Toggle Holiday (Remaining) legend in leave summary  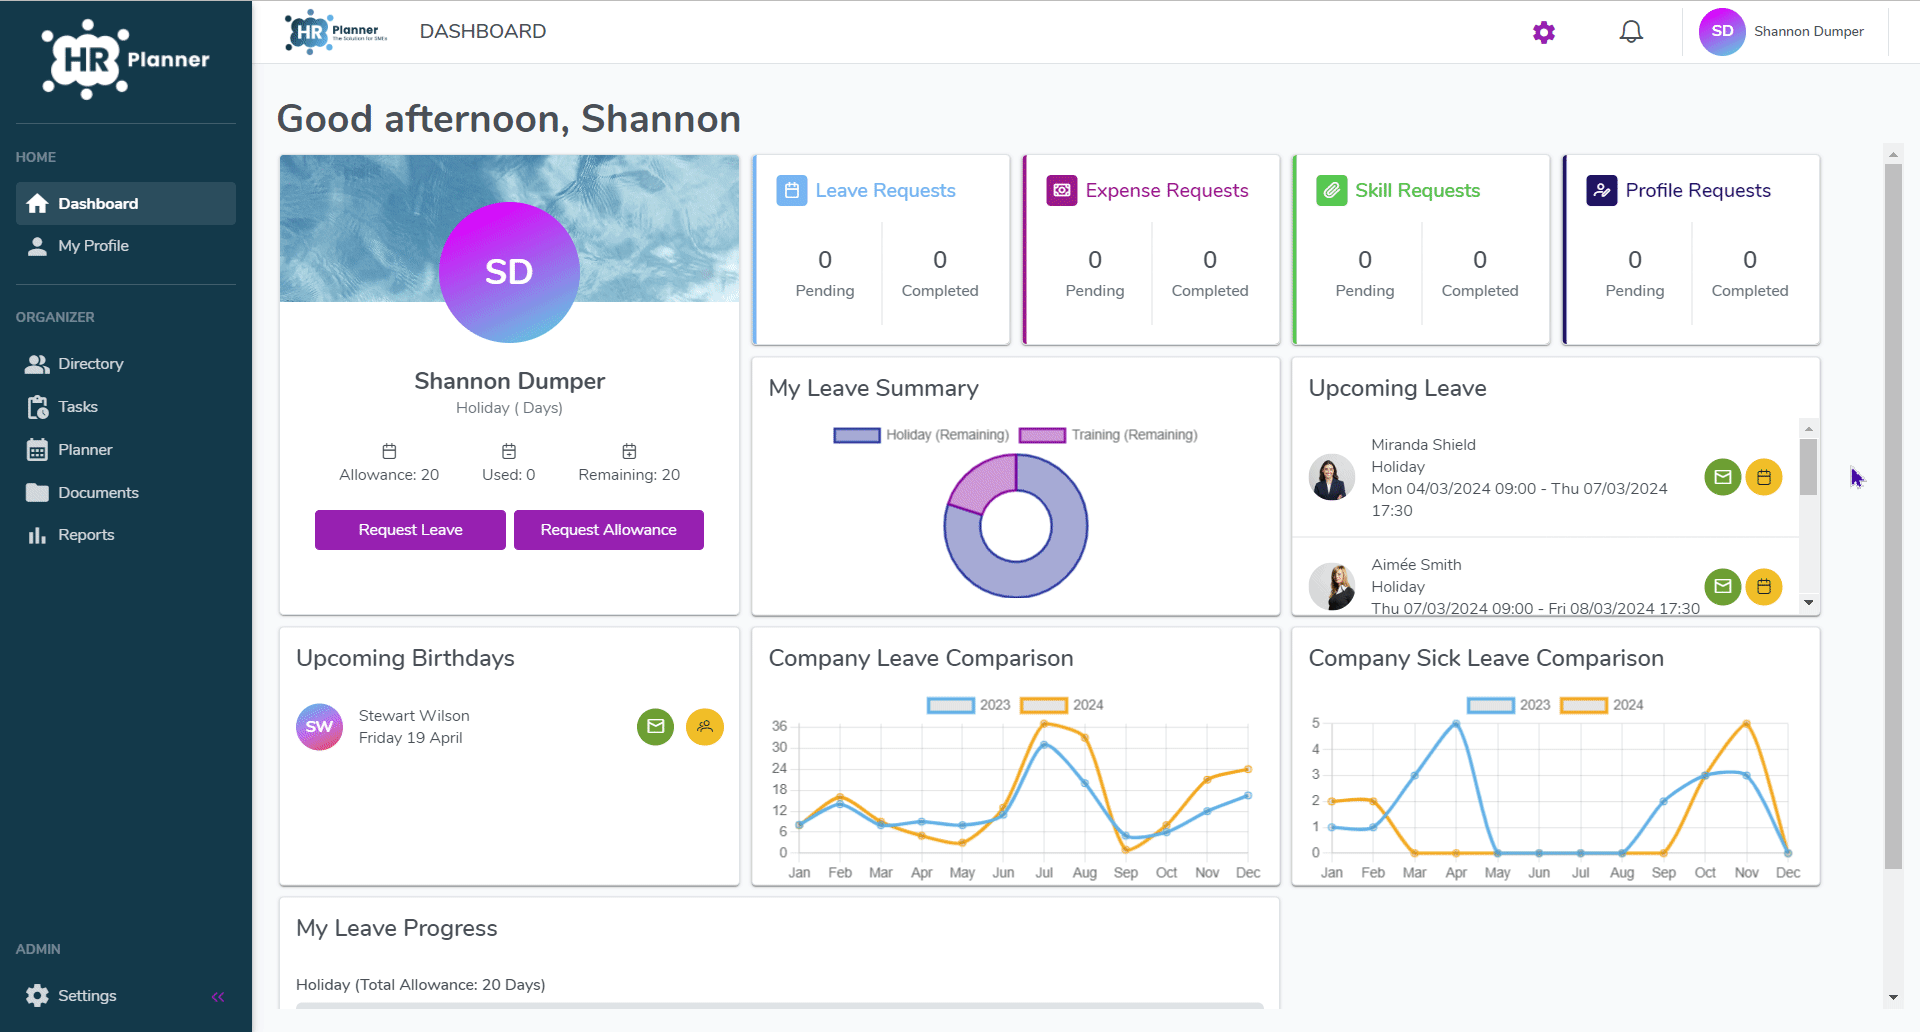click(921, 435)
